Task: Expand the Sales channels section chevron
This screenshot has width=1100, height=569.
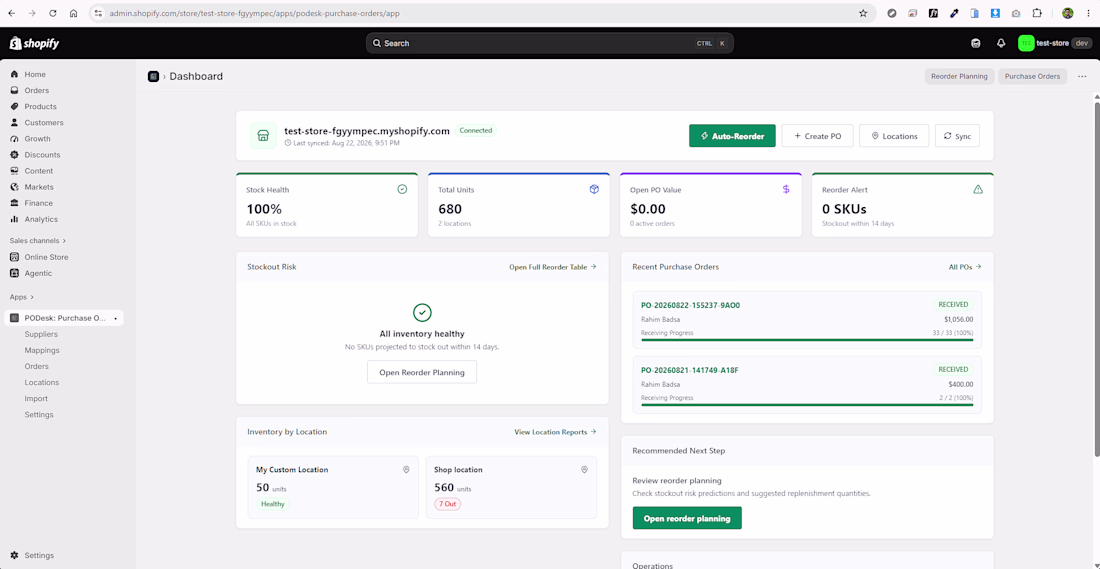Action: click(64, 241)
